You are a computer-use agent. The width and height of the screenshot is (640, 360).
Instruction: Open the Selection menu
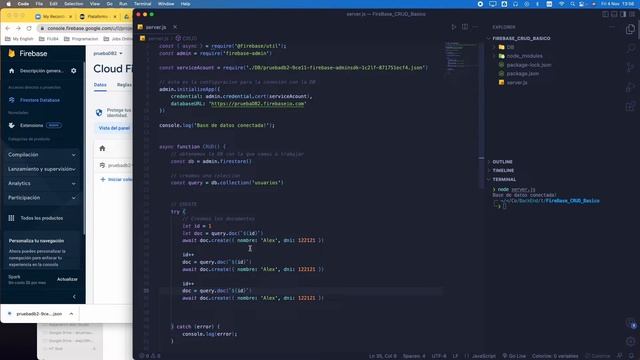point(73,4)
